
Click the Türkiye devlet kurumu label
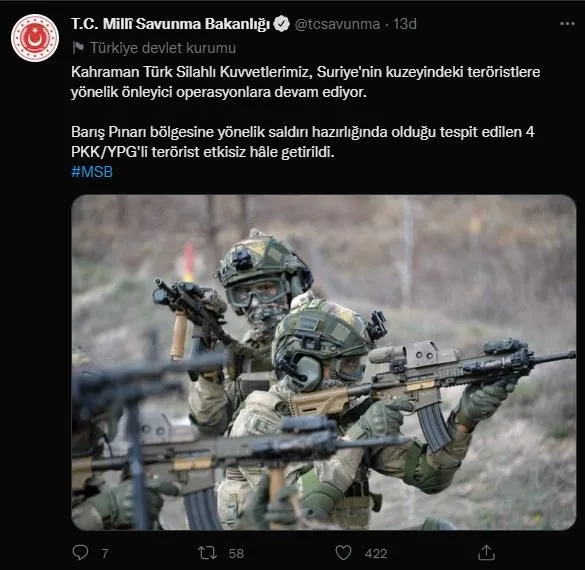[x=163, y=48]
